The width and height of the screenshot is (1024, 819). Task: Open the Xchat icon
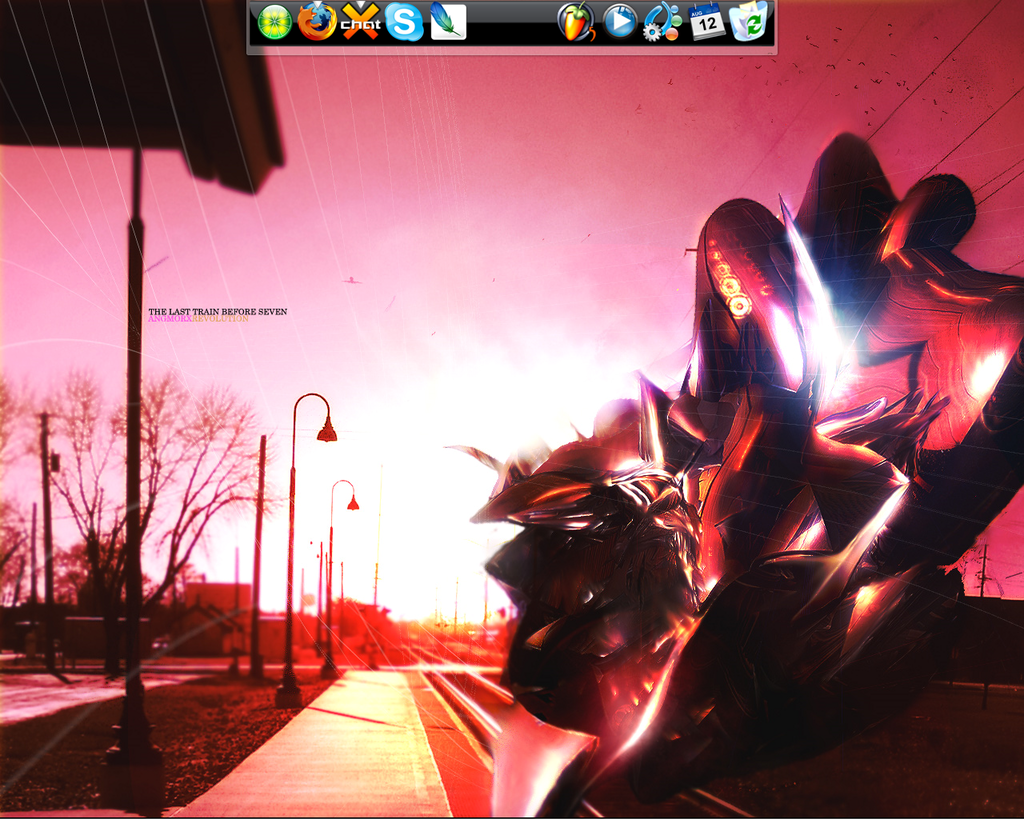[360, 22]
